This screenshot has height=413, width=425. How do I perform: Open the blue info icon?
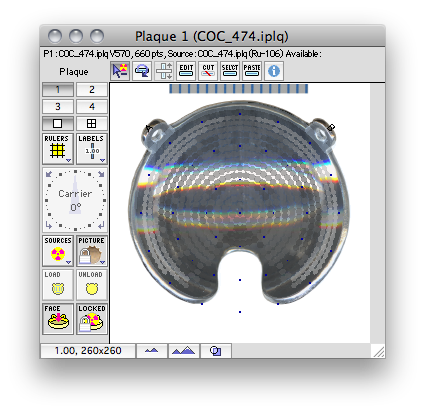[274, 71]
